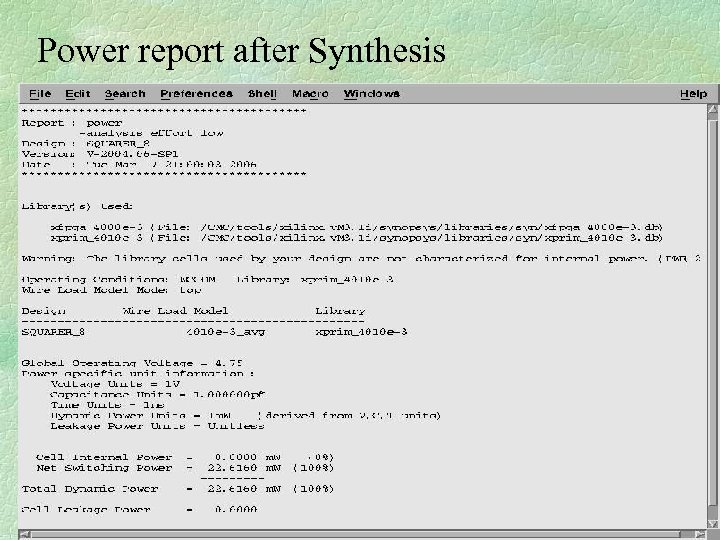Click the 'Cell Leakage Power' line
720x540 pixels.
(140, 509)
